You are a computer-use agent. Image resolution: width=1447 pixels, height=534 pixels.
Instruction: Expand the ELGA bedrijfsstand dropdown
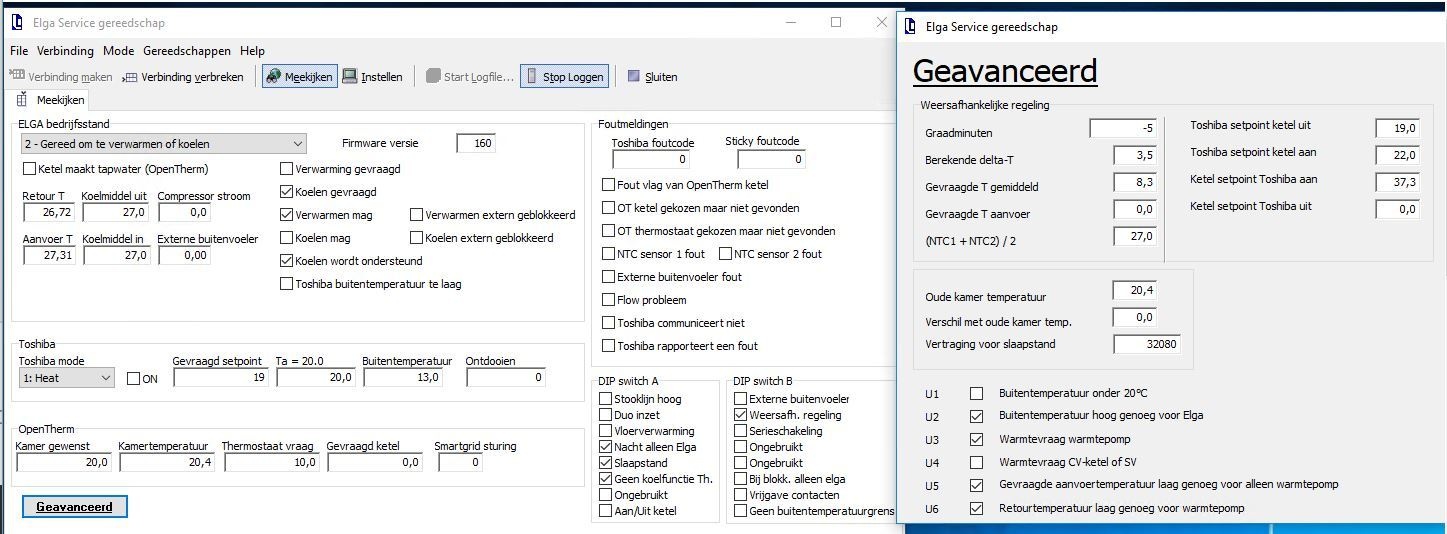tap(297, 144)
